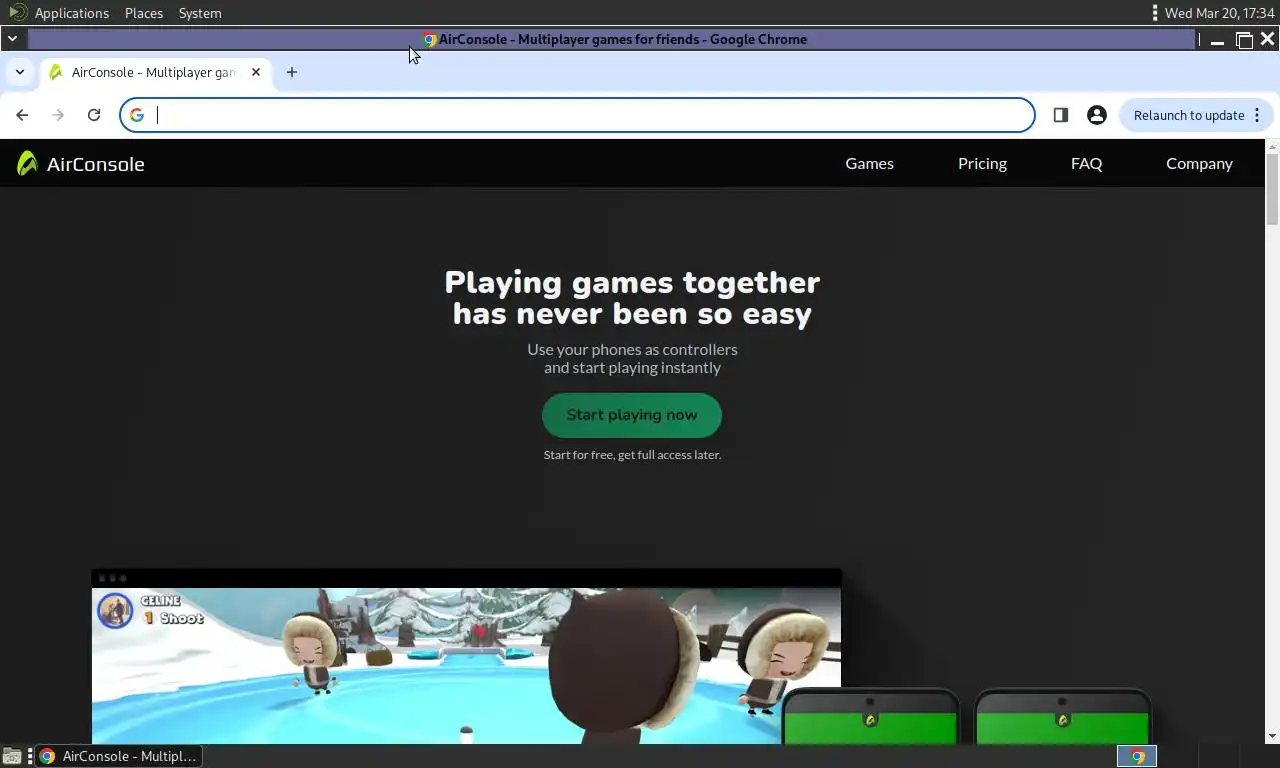Image resolution: width=1280 pixels, height=768 pixels.
Task: Click the scrollbar up arrow
Action: [x=1272, y=146]
